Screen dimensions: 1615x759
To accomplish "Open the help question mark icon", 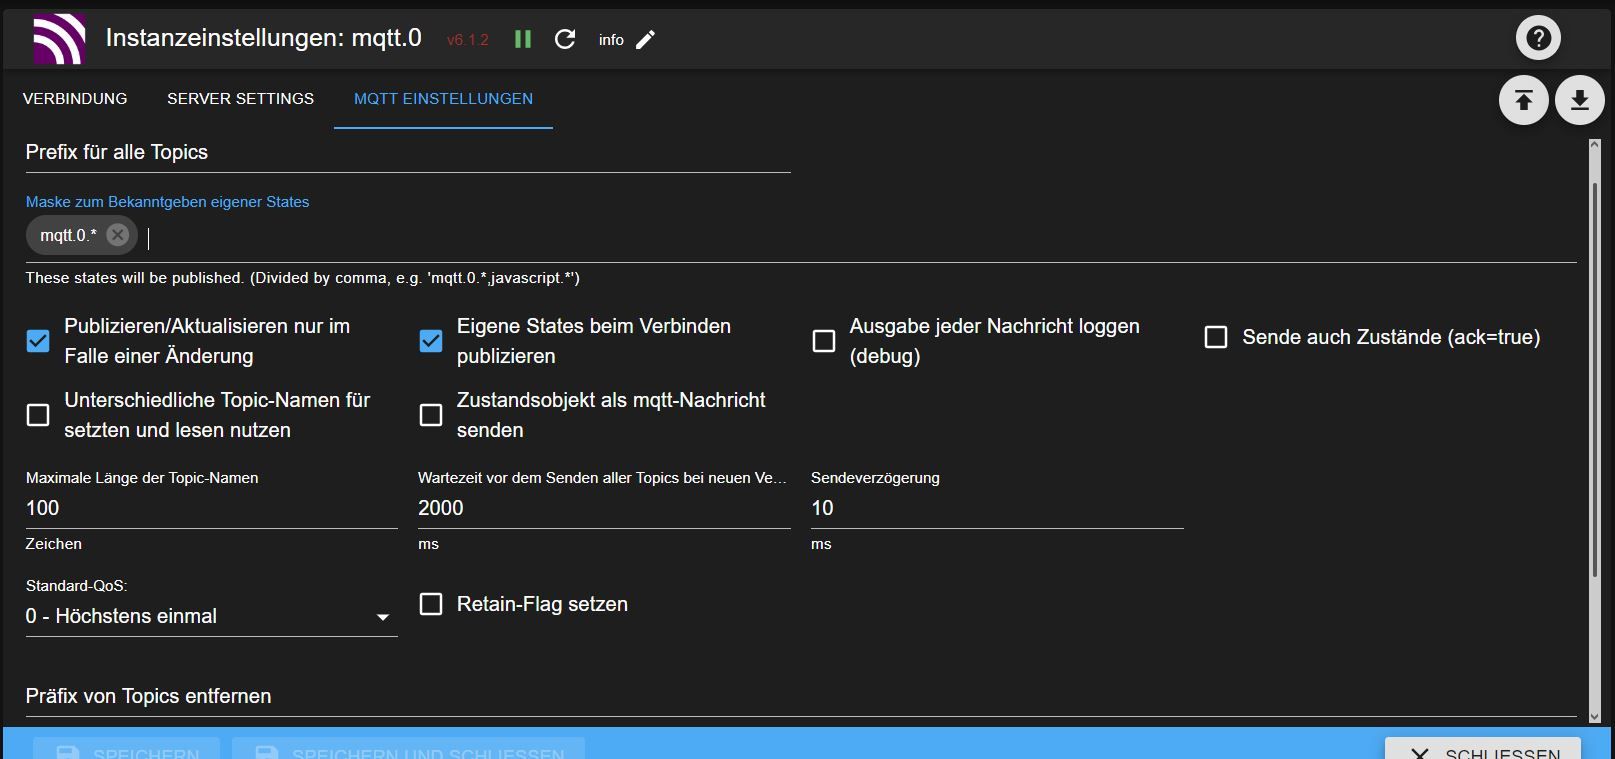I will click(x=1538, y=38).
